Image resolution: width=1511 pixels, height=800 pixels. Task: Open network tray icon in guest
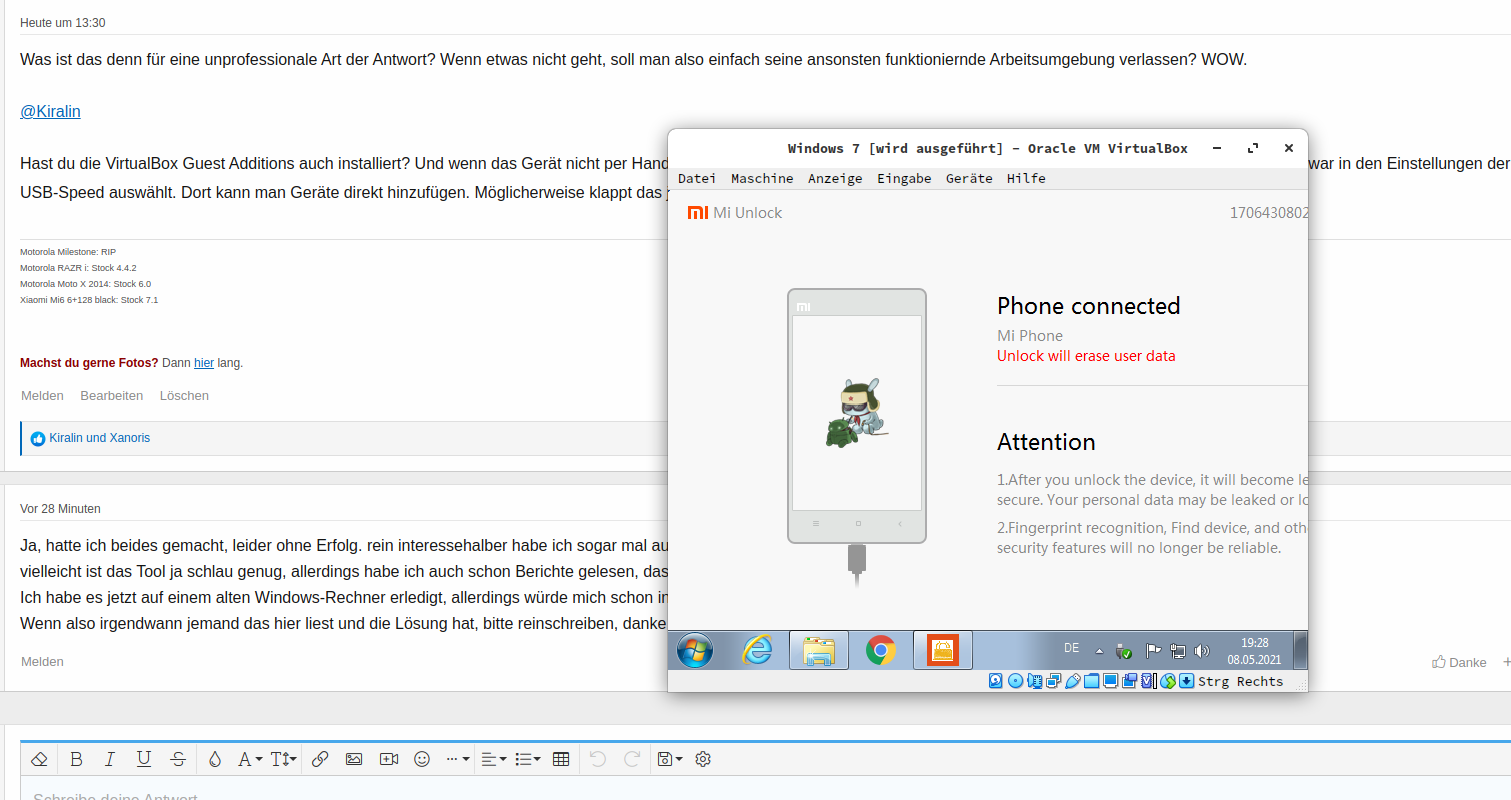click(x=1178, y=651)
